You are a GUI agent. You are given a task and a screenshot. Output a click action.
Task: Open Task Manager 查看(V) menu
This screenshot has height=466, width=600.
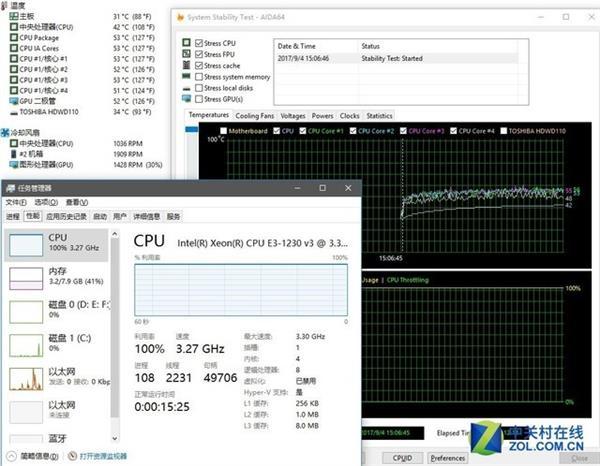click(x=77, y=202)
